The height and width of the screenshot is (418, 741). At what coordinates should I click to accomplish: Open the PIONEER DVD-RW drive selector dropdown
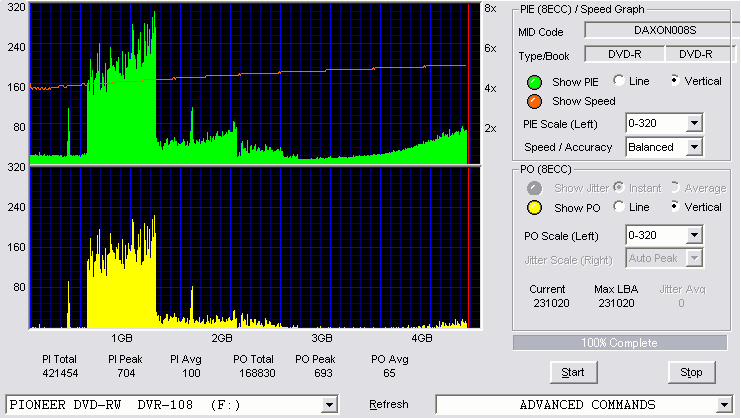pos(329,405)
